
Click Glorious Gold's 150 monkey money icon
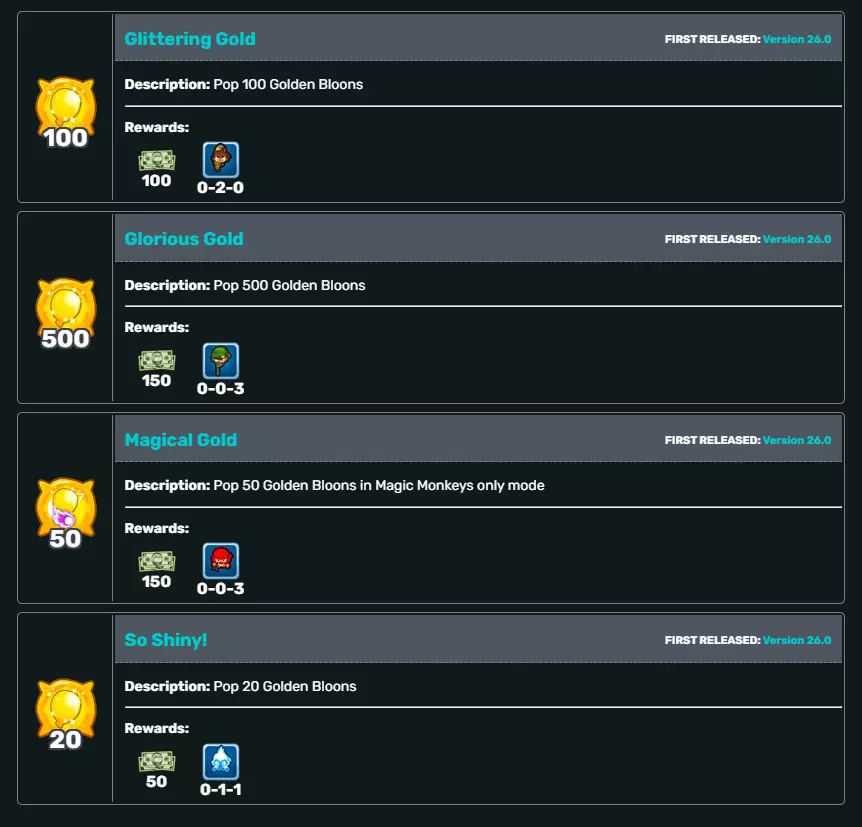click(157, 361)
